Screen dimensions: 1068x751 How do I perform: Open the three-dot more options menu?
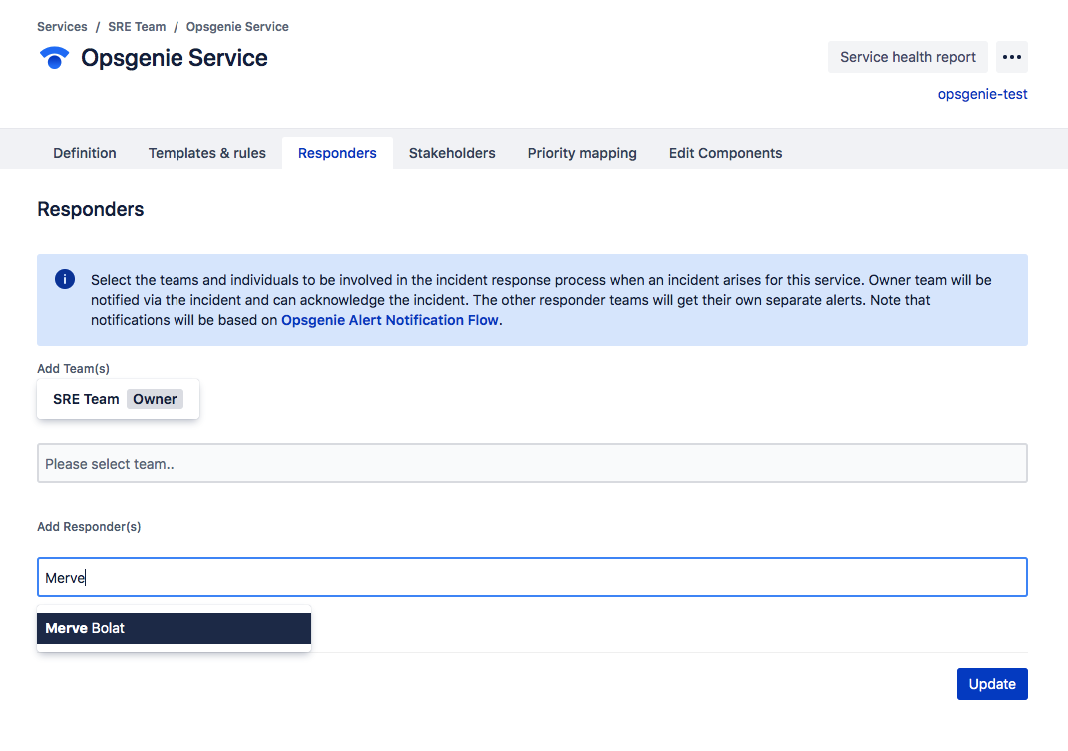click(1011, 57)
